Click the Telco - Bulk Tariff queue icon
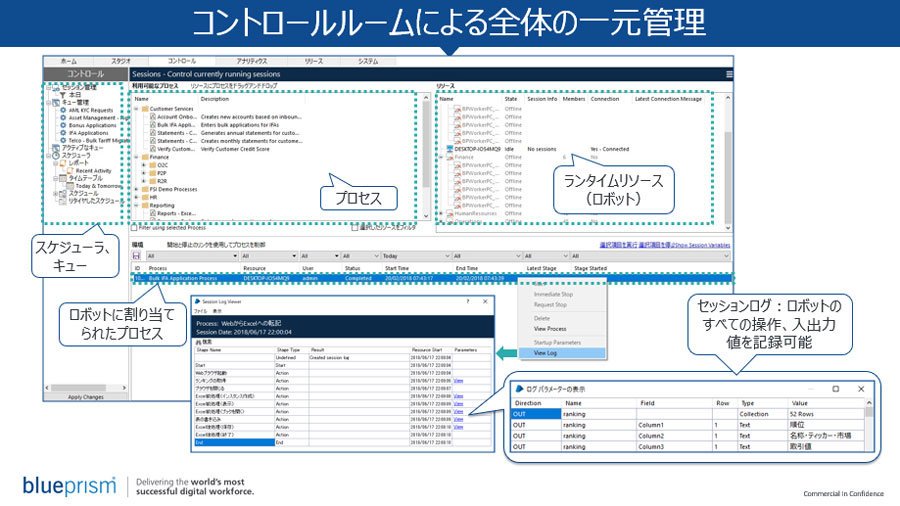The width and height of the screenshot is (900, 506). [x=63, y=140]
